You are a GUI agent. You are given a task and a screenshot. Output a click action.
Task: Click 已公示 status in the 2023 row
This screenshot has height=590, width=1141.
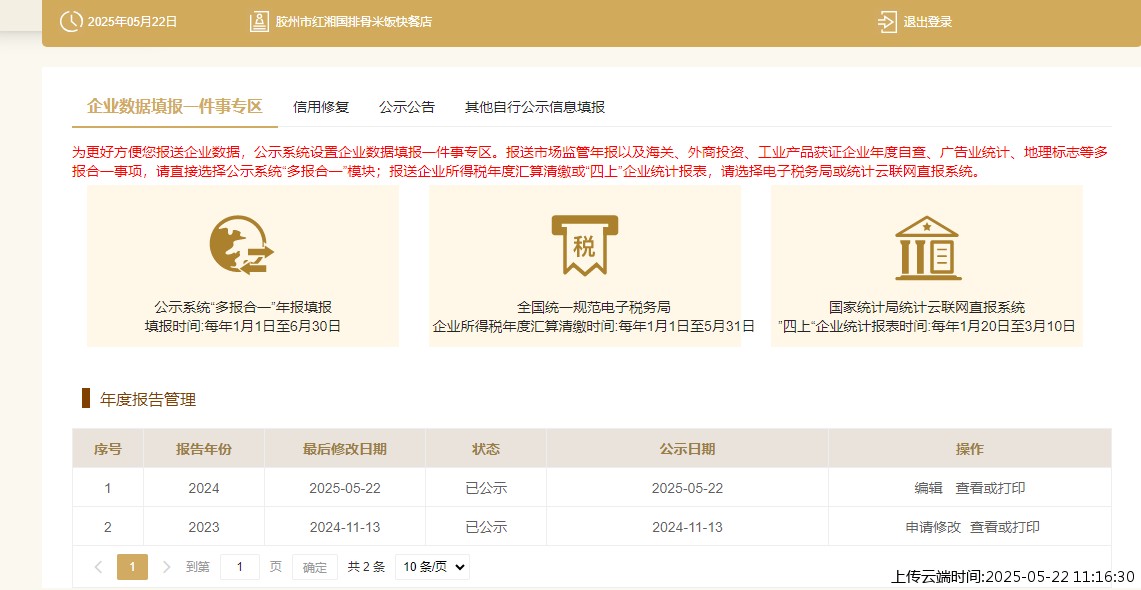pos(486,527)
